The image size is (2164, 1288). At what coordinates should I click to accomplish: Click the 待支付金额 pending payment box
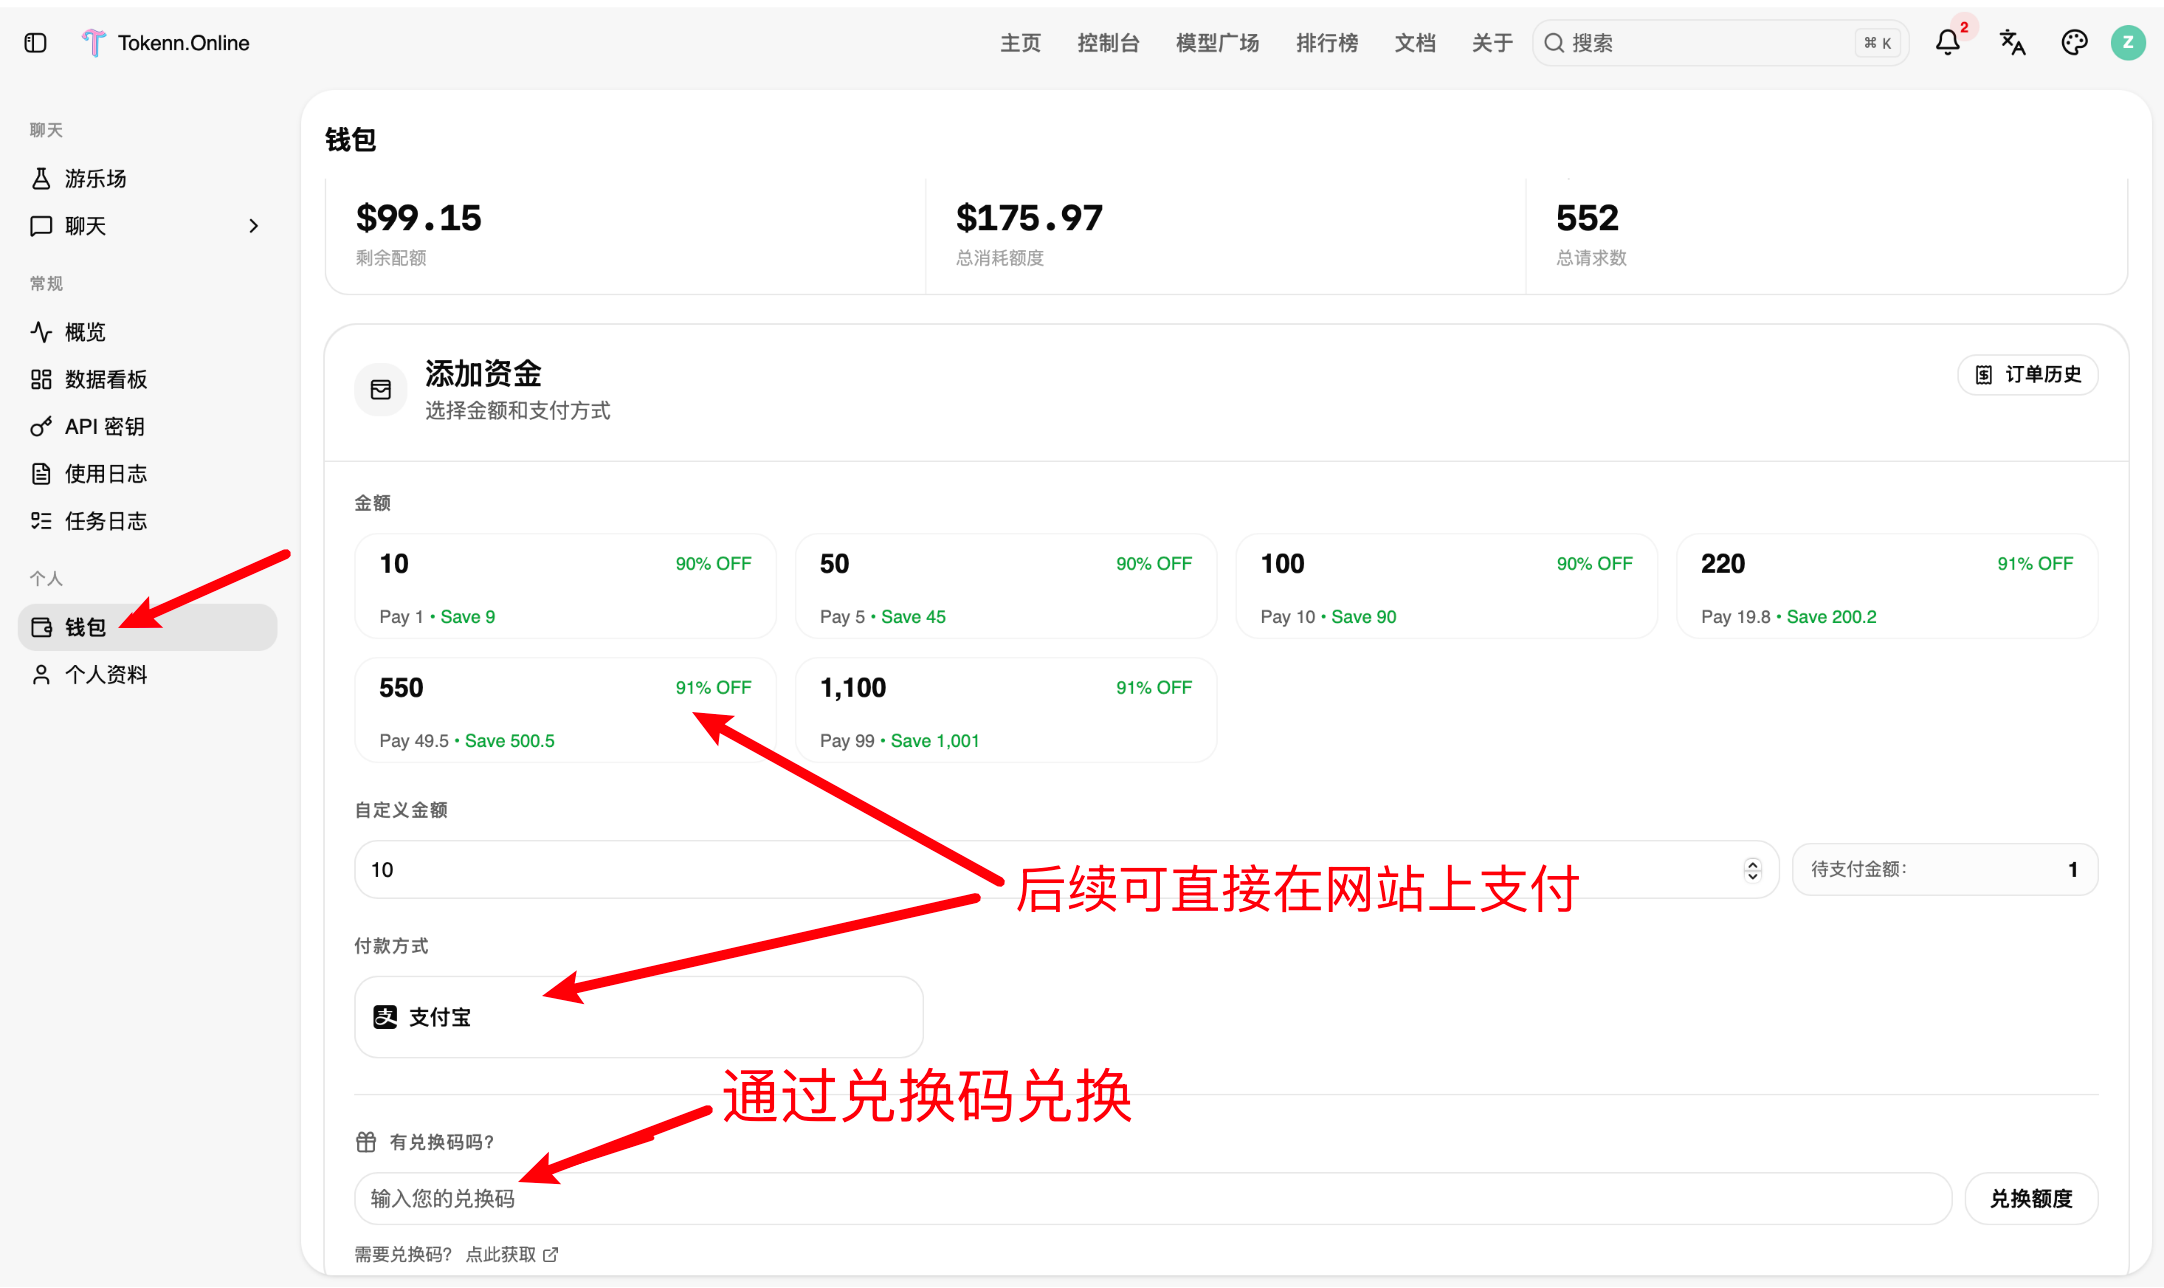[x=1945, y=870]
